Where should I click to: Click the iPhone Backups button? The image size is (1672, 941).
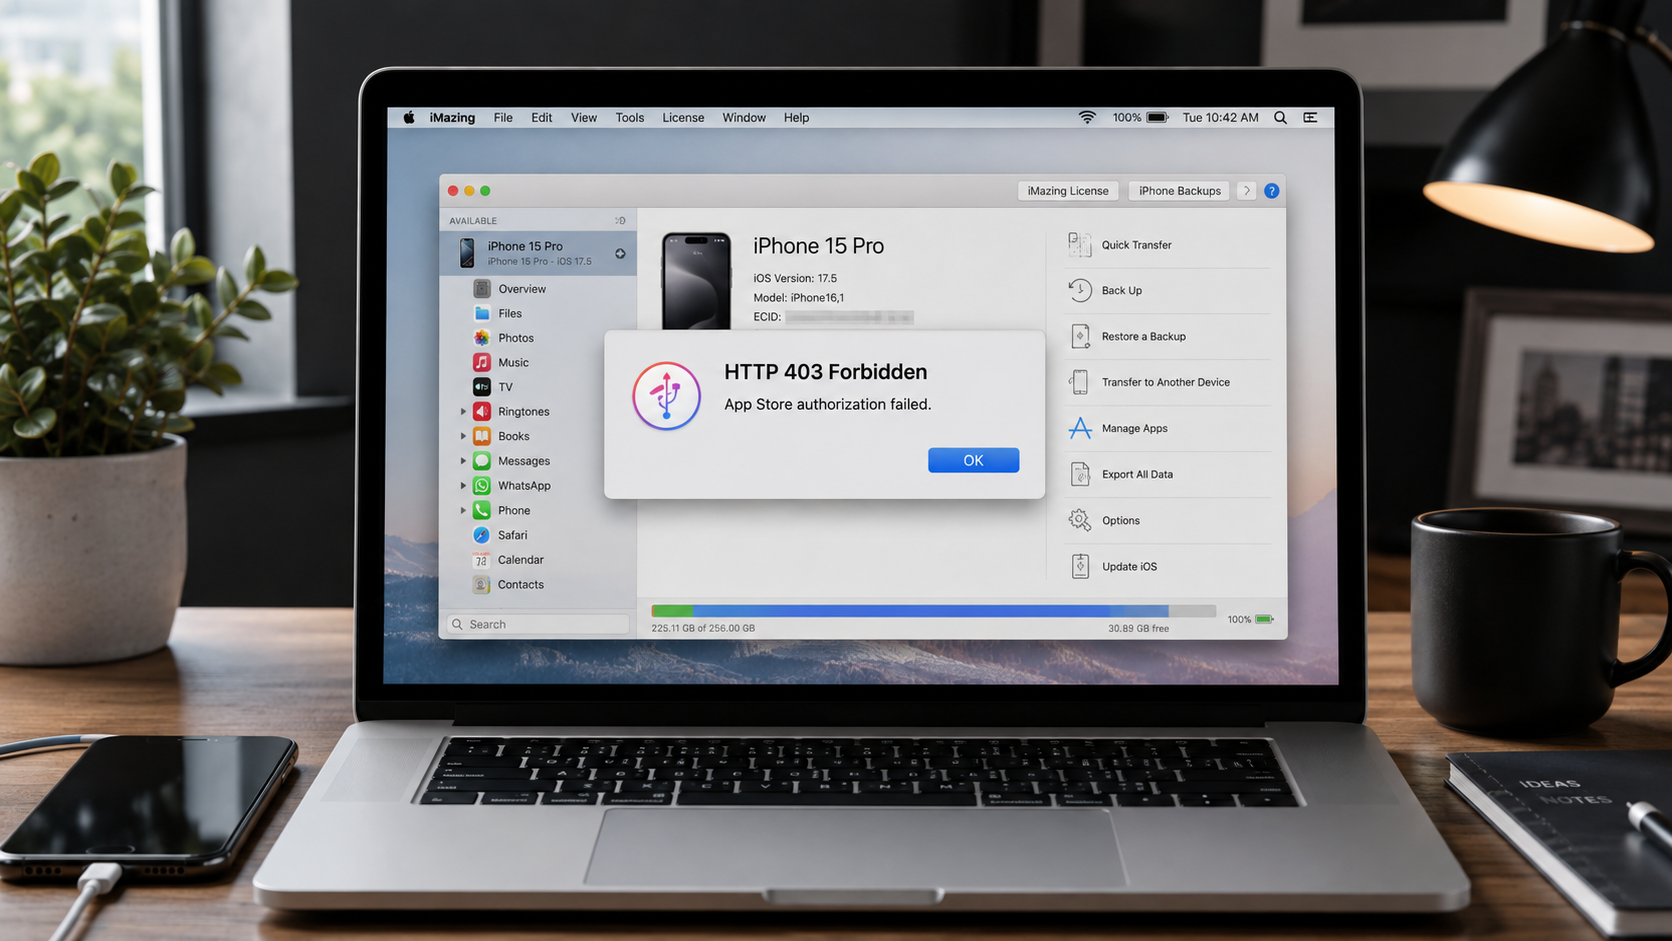point(1180,191)
